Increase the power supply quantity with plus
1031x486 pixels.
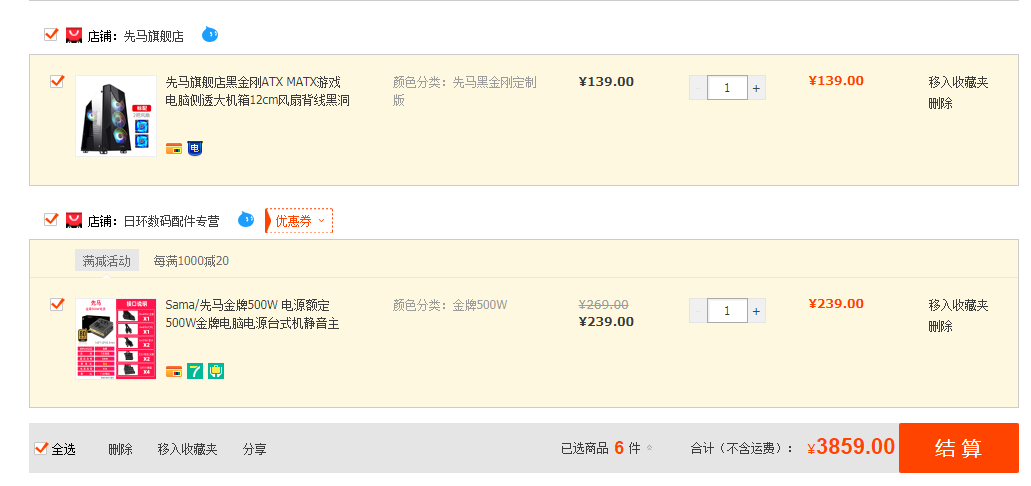pos(756,310)
